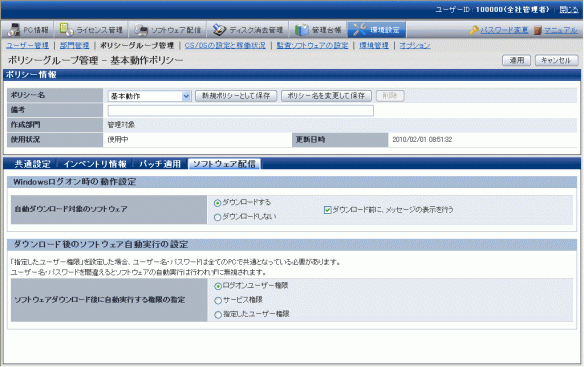The width and height of the screenshot is (584, 367).
Task: Click the 使用中 status text
Action: [118, 139]
